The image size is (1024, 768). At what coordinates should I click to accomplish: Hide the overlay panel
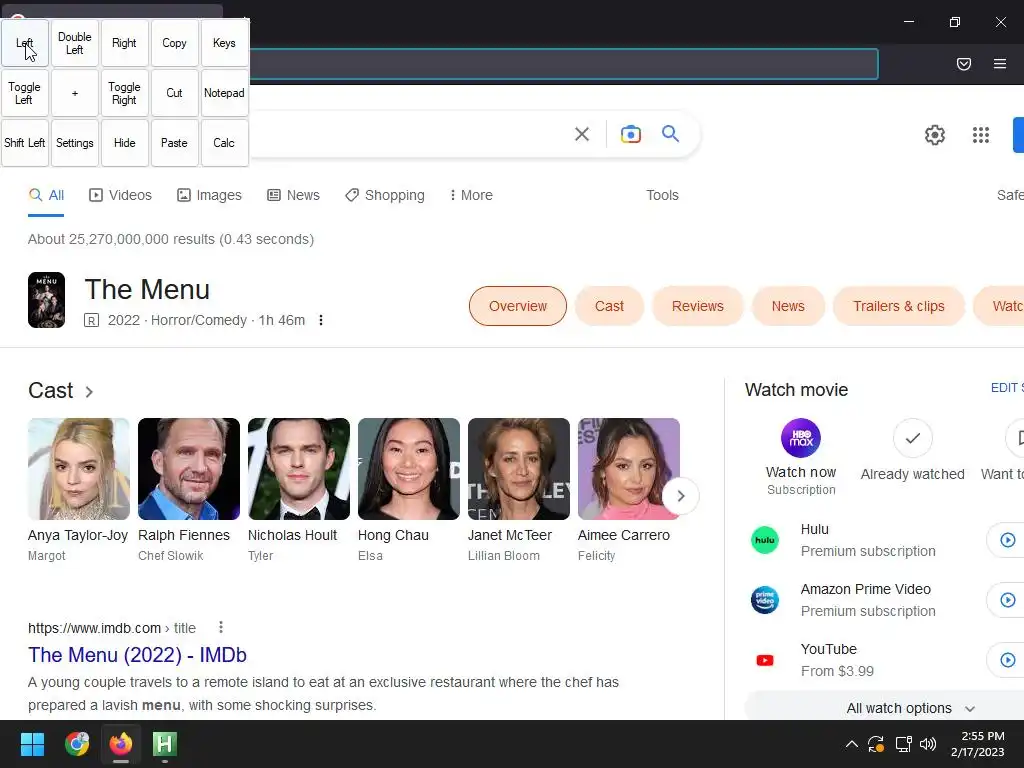click(124, 143)
